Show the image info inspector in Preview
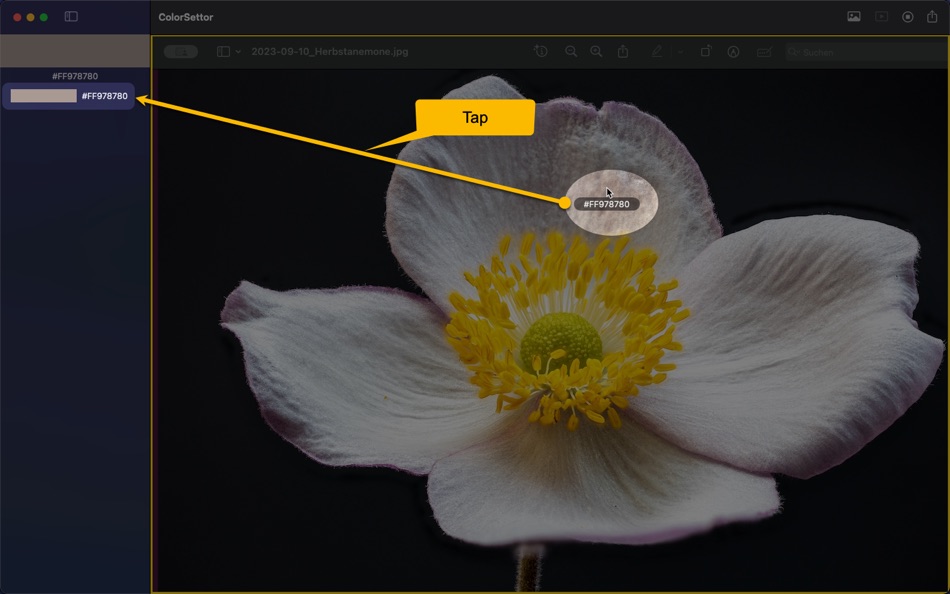This screenshot has height=594, width=950. point(541,52)
